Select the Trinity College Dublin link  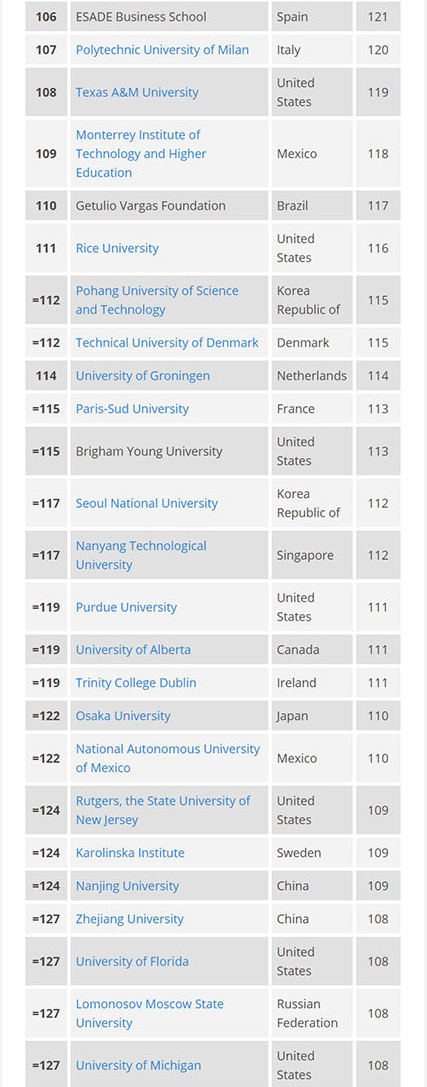[136, 683]
